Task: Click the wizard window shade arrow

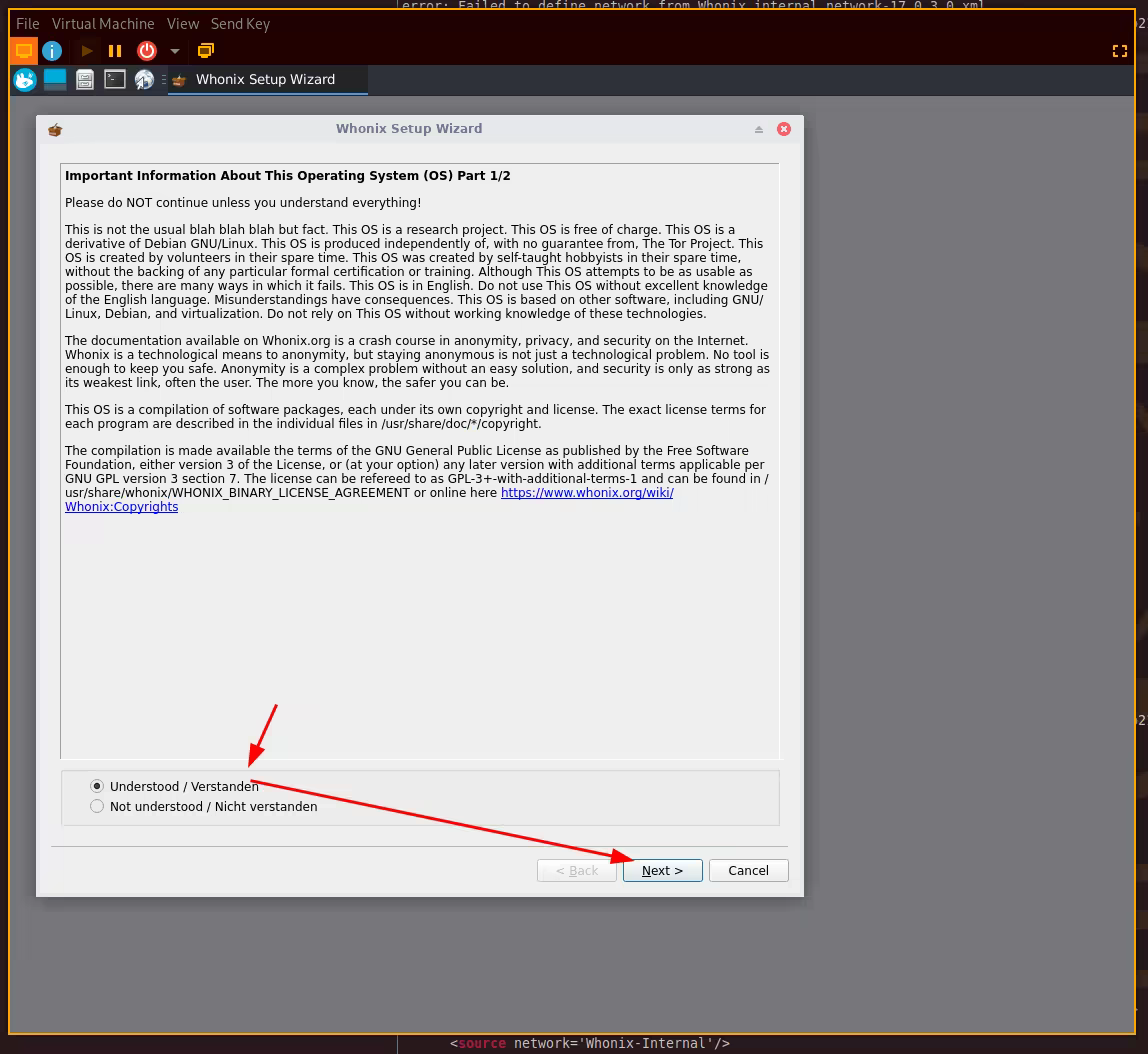Action: pyautogui.click(x=758, y=129)
